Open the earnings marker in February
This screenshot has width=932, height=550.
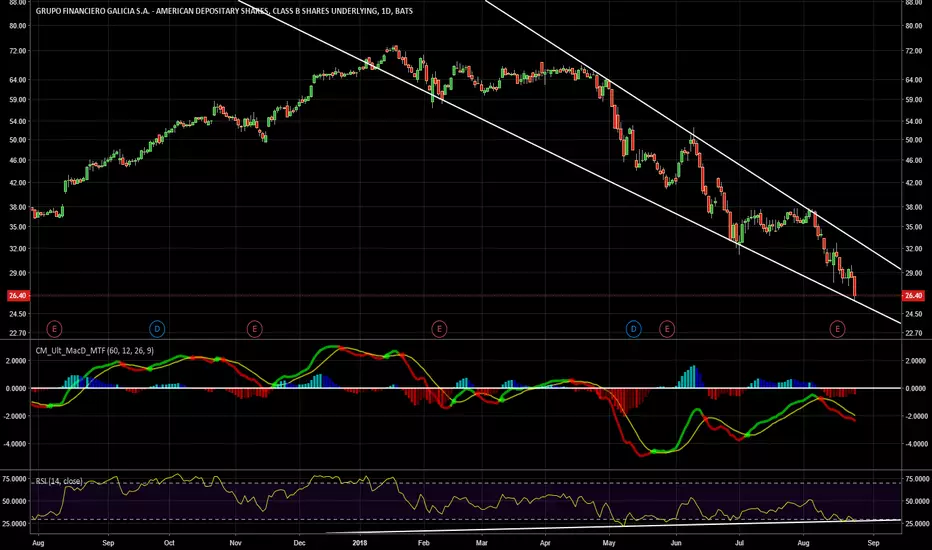(x=439, y=329)
